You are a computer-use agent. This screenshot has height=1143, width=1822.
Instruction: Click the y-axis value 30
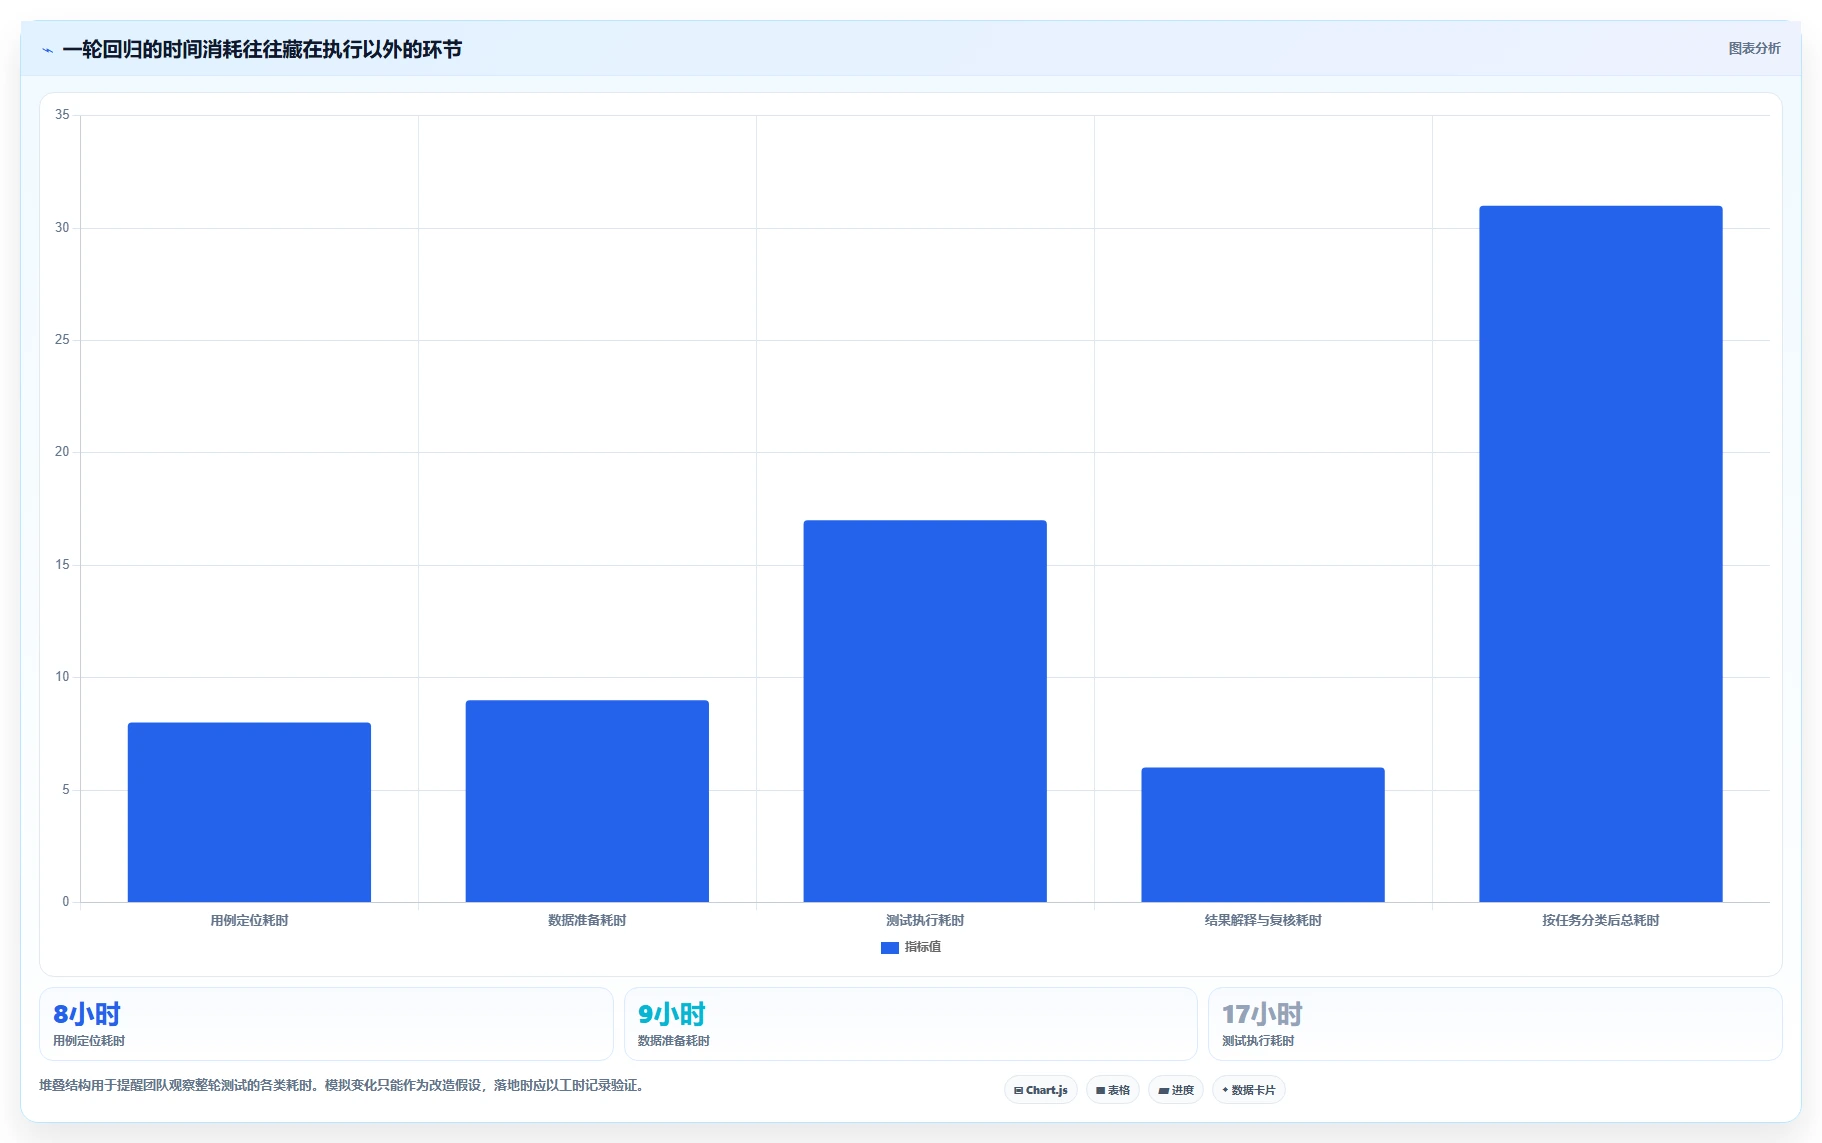click(62, 228)
